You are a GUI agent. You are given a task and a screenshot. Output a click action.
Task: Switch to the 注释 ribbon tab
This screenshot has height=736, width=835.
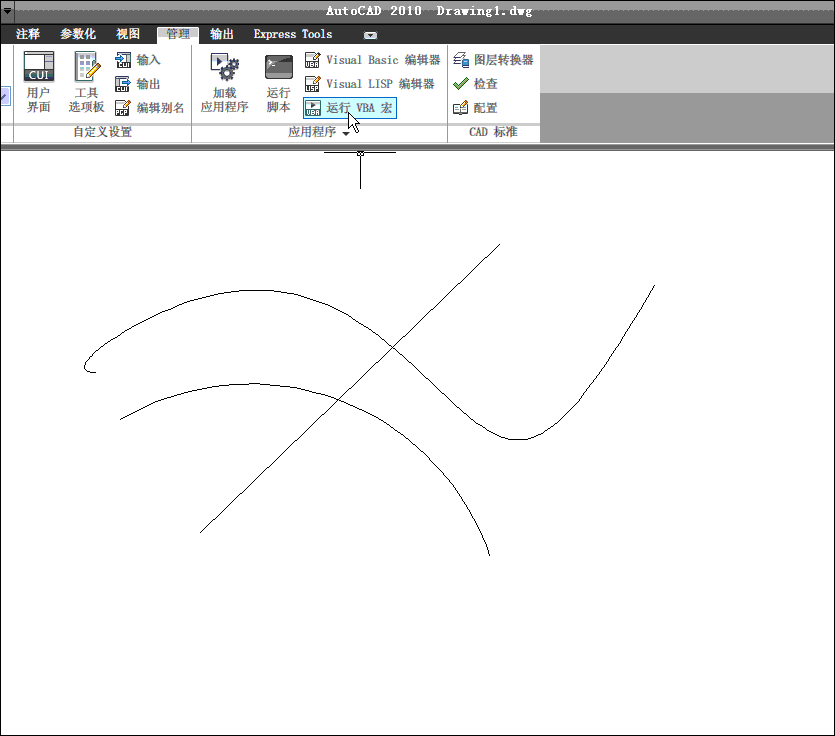pos(28,34)
